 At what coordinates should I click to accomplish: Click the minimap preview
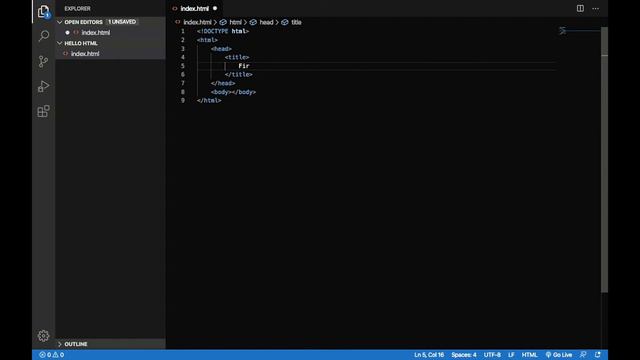579,31
